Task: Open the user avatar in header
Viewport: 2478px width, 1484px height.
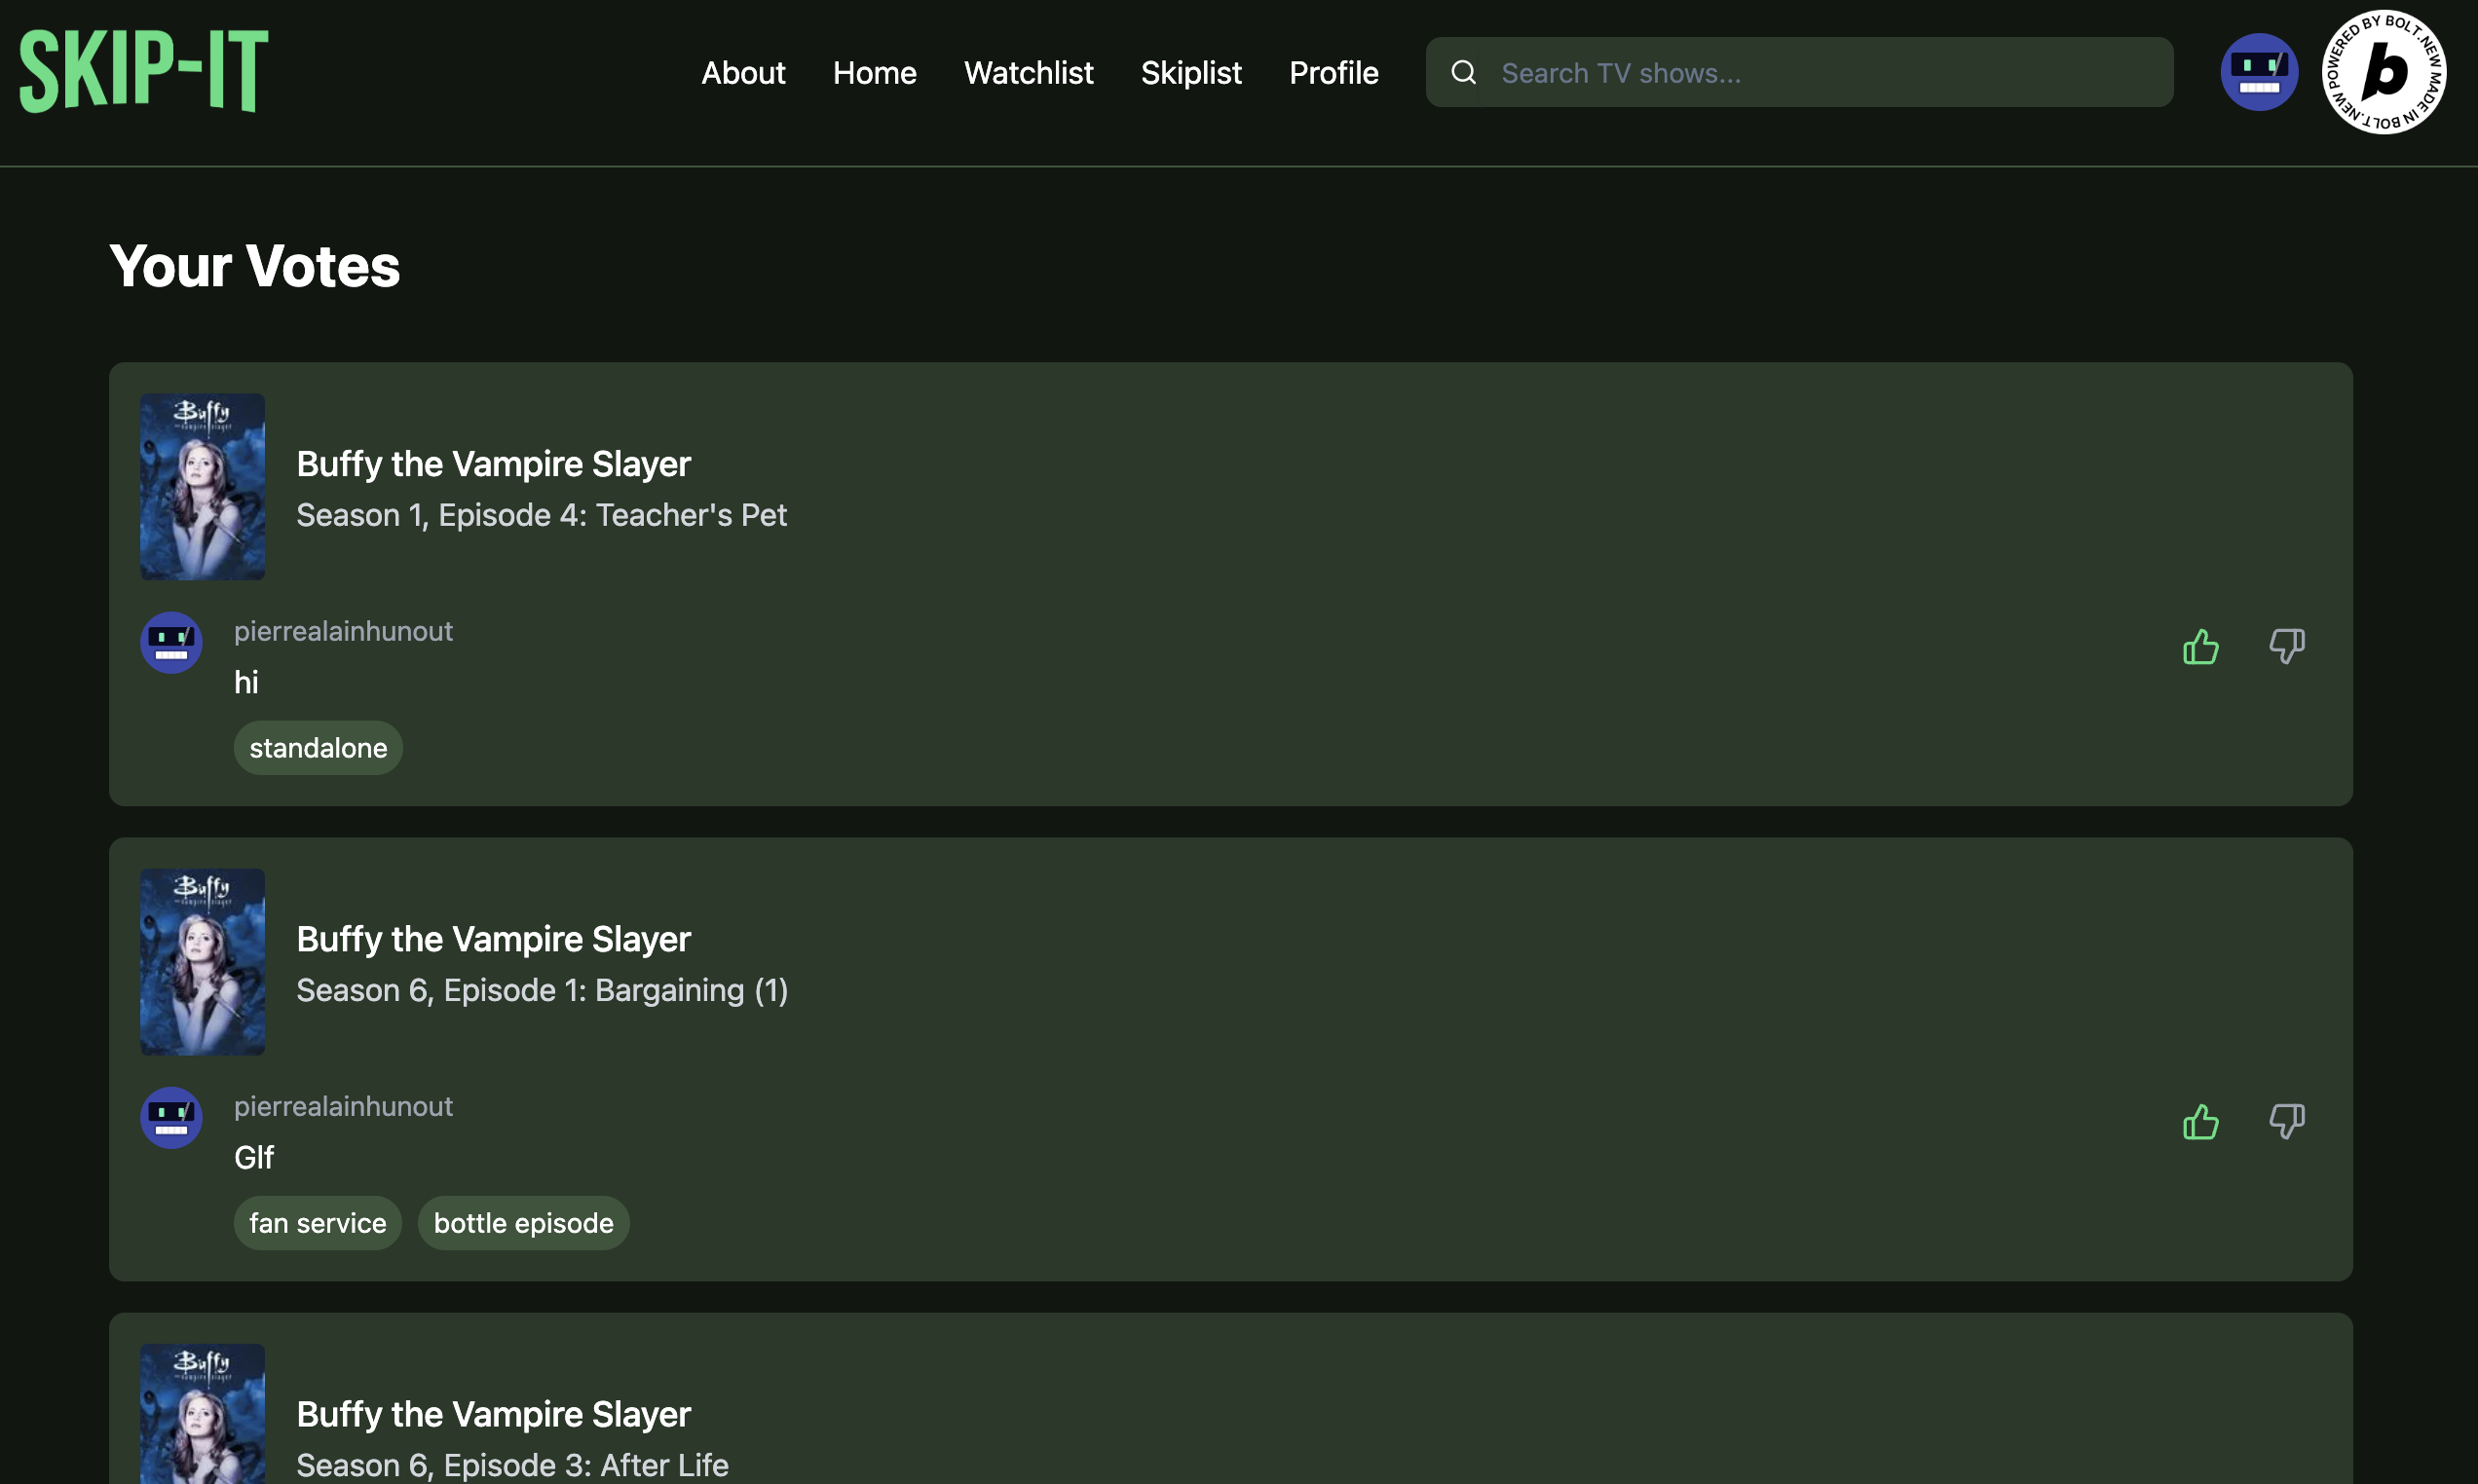Action: click(2259, 72)
